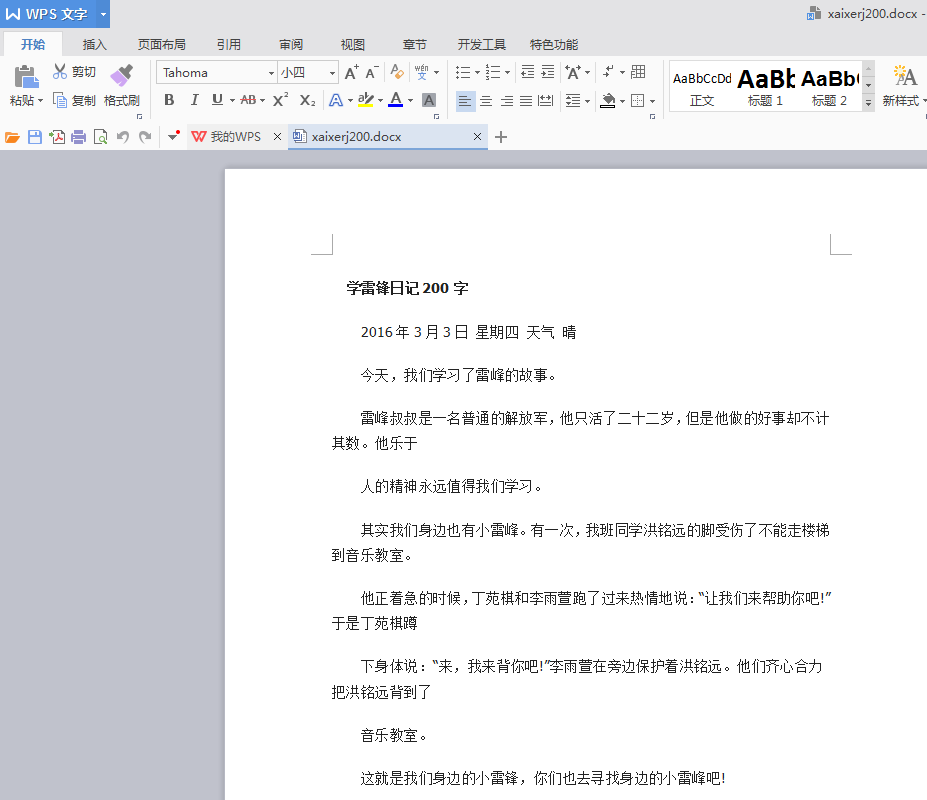Switch to the 插入 (Insert) ribbon tab

pyautogui.click(x=95, y=45)
